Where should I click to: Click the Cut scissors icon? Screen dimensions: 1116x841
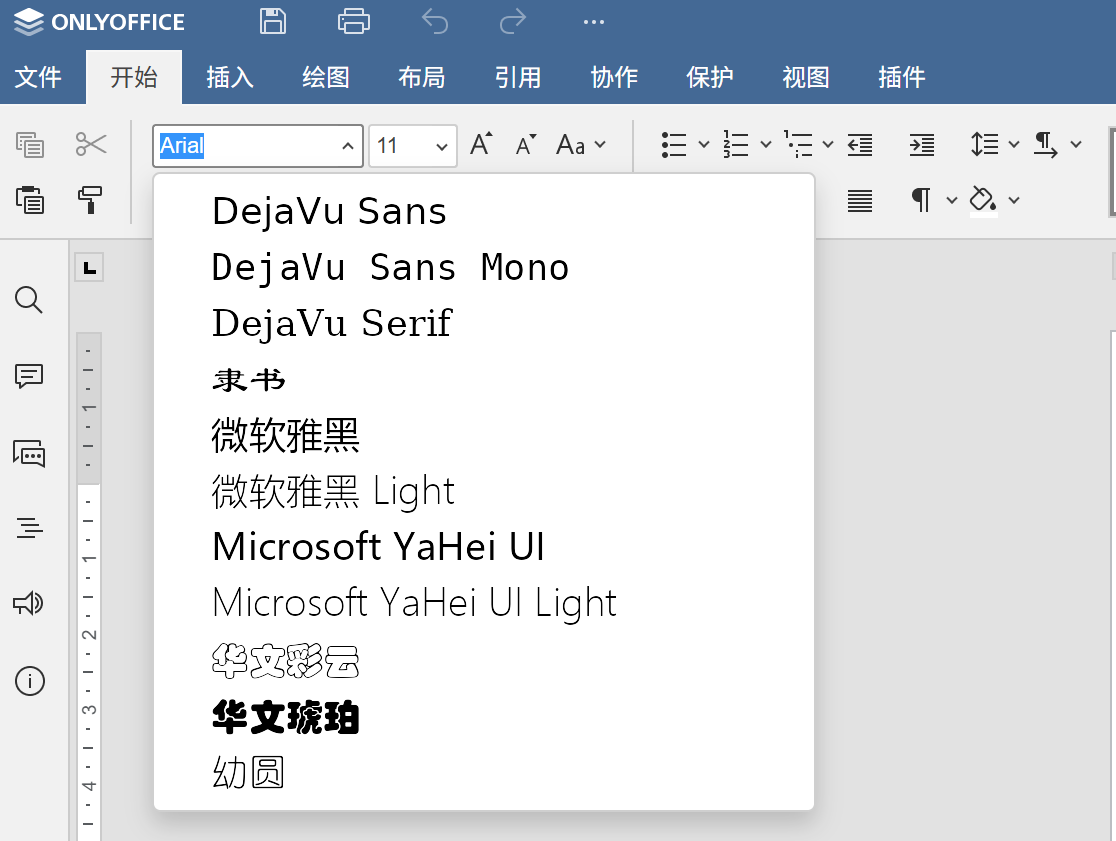tap(91, 145)
